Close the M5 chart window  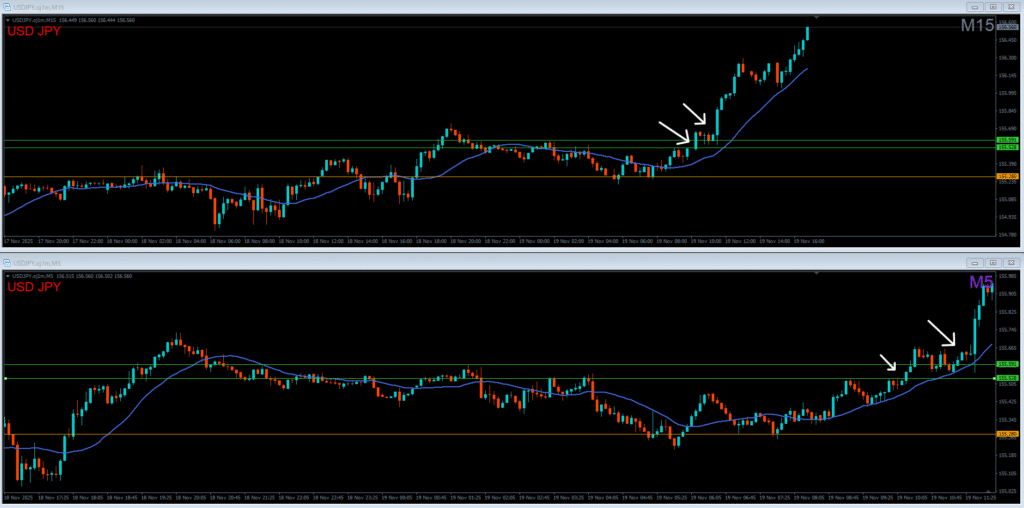click(1011, 262)
